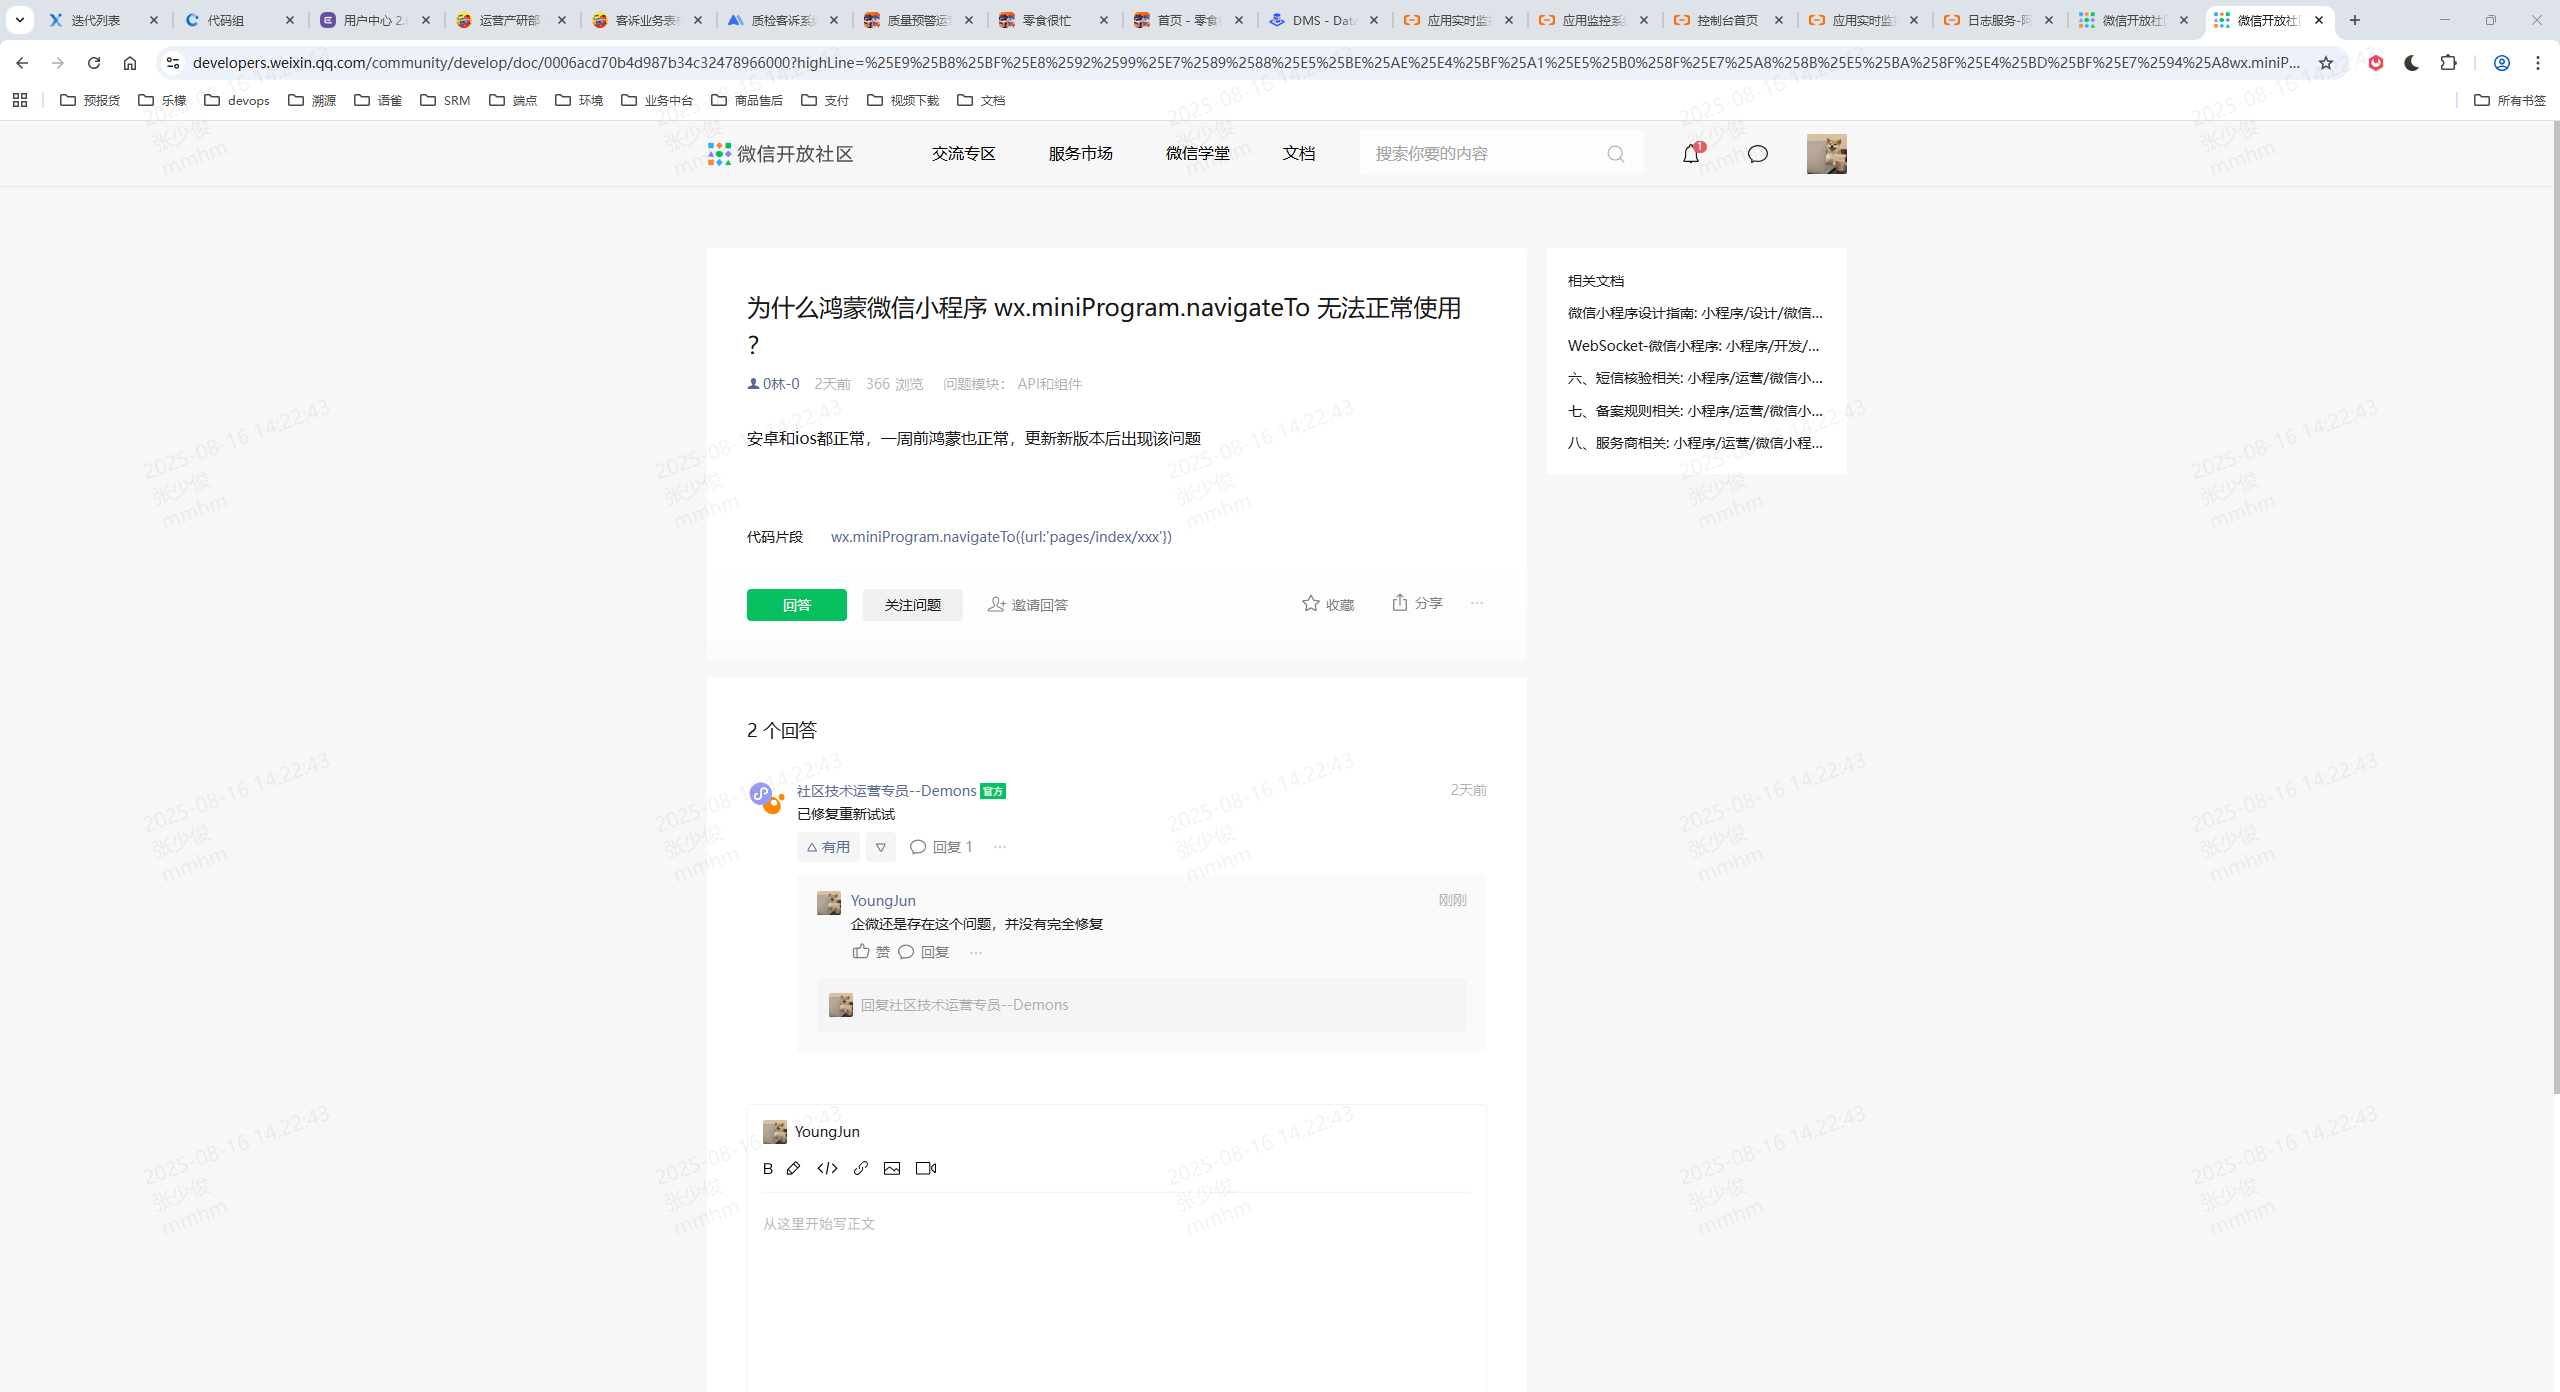Open the browser tab search dropdown
Screen dimensions: 2560x1392
(19, 19)
